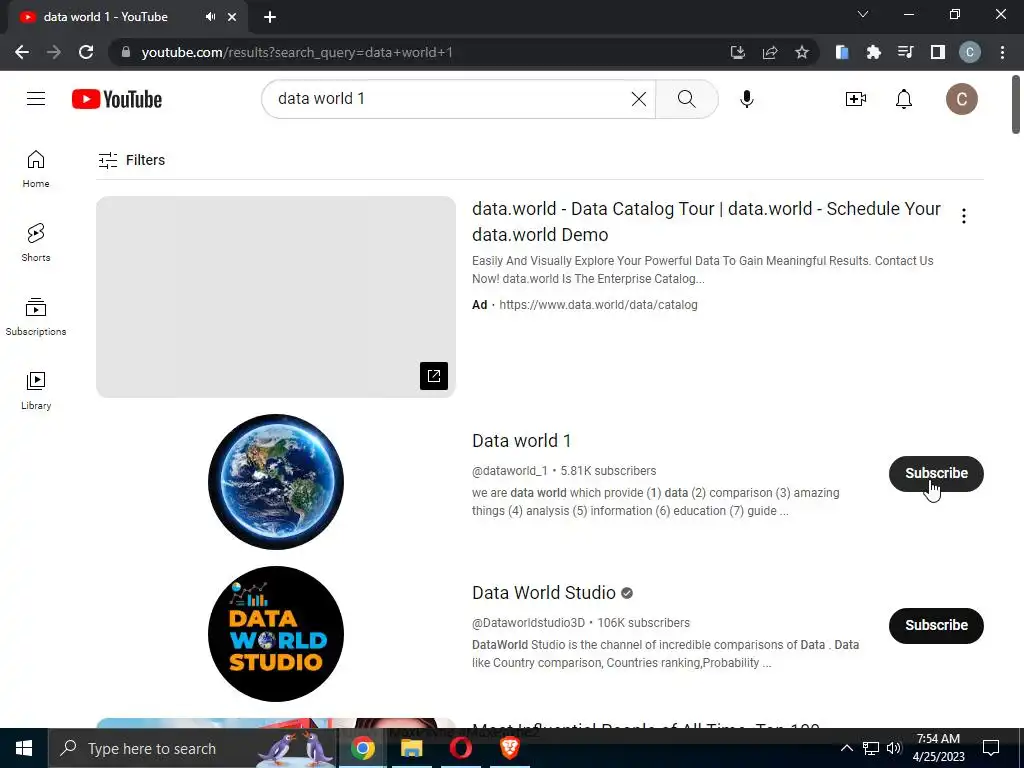Open the Data world 1 channel avatar

coord(276,482)
